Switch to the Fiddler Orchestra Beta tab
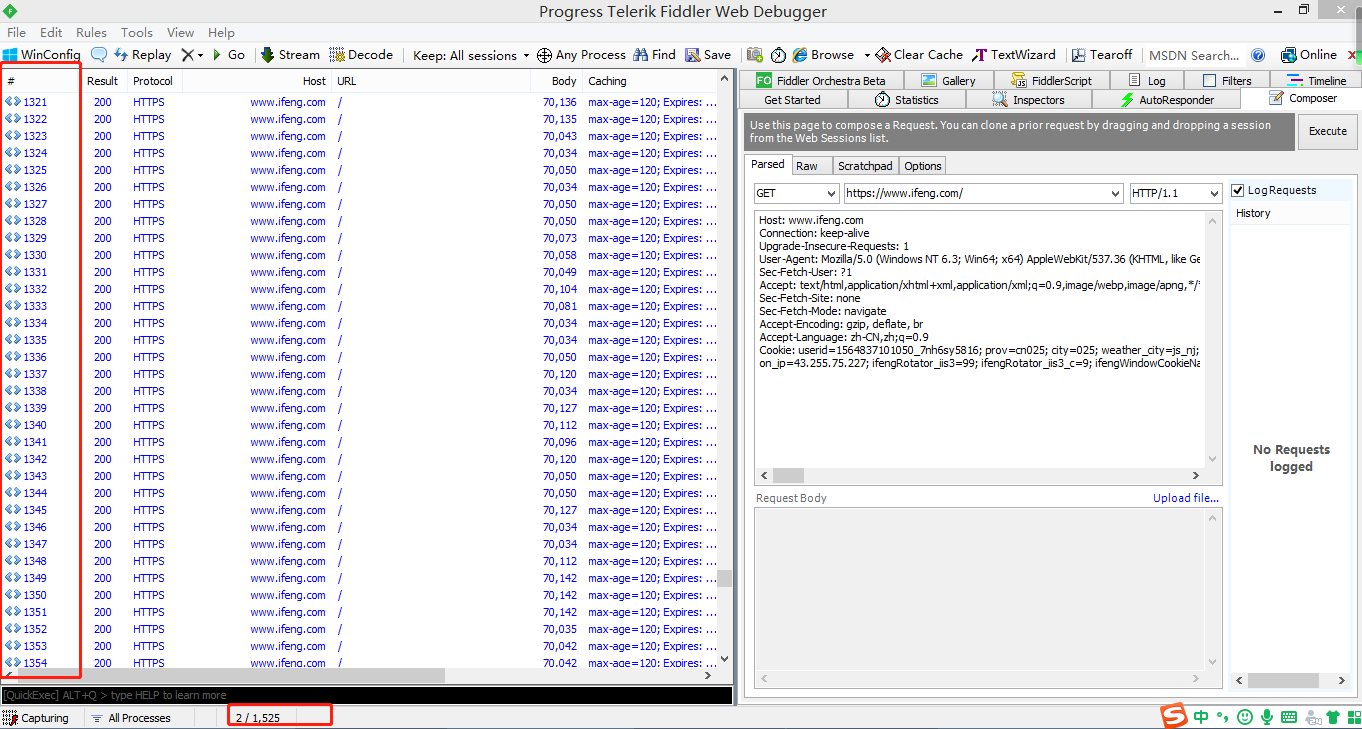 point(820,80)
